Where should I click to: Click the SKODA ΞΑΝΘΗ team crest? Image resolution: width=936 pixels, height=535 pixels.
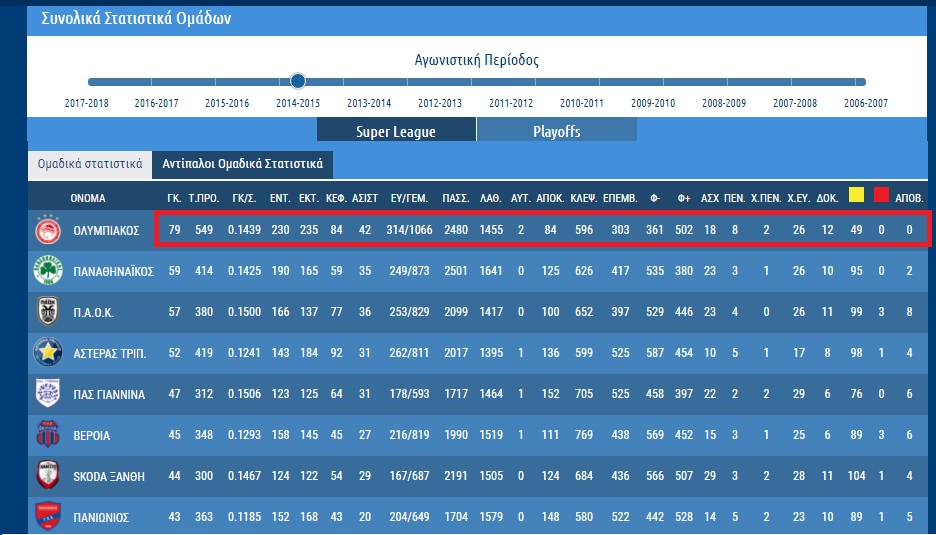48,476
